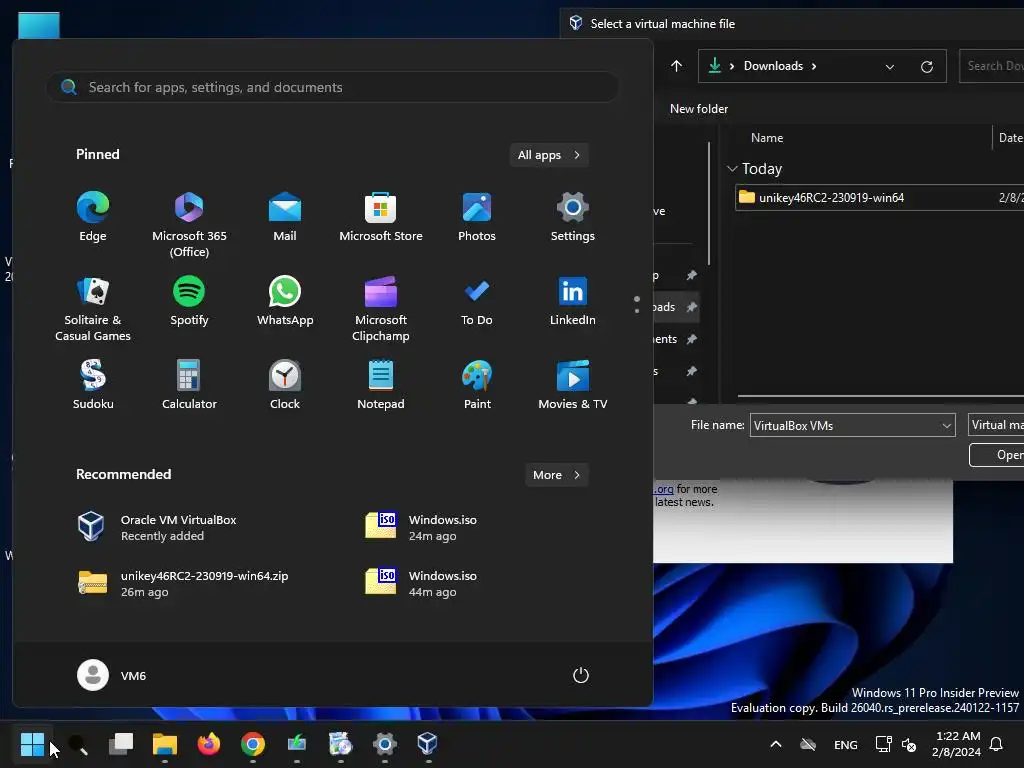Image resolution: width=1024 pixels, height=768 pixels.
Task: Open File name combo box dropdown
Action: click(946, 426)
